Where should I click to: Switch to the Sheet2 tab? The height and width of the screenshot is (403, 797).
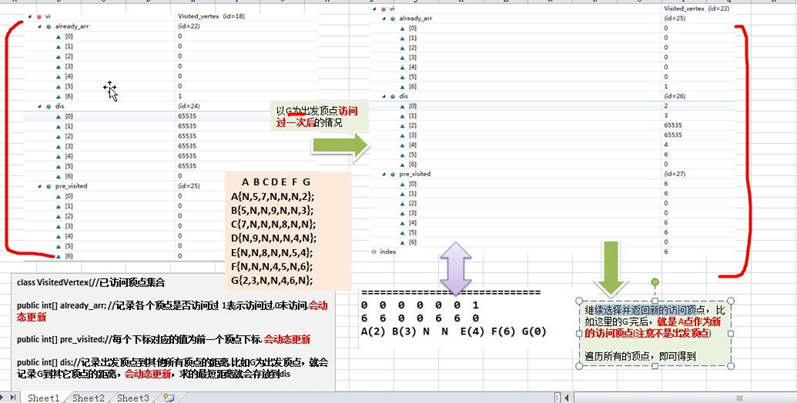coord(88,398)
